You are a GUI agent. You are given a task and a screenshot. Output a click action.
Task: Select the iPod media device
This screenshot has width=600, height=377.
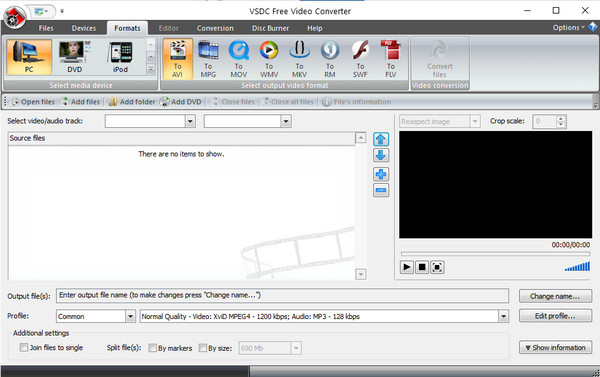[120, 57]
